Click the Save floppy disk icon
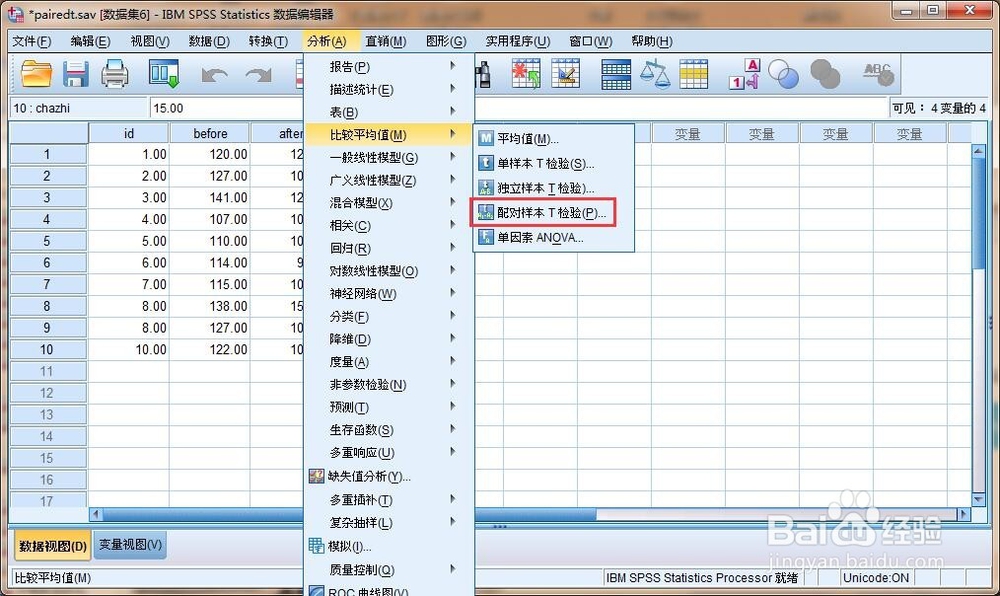The height and width of the screenshot is (596, 1000). 75,74
